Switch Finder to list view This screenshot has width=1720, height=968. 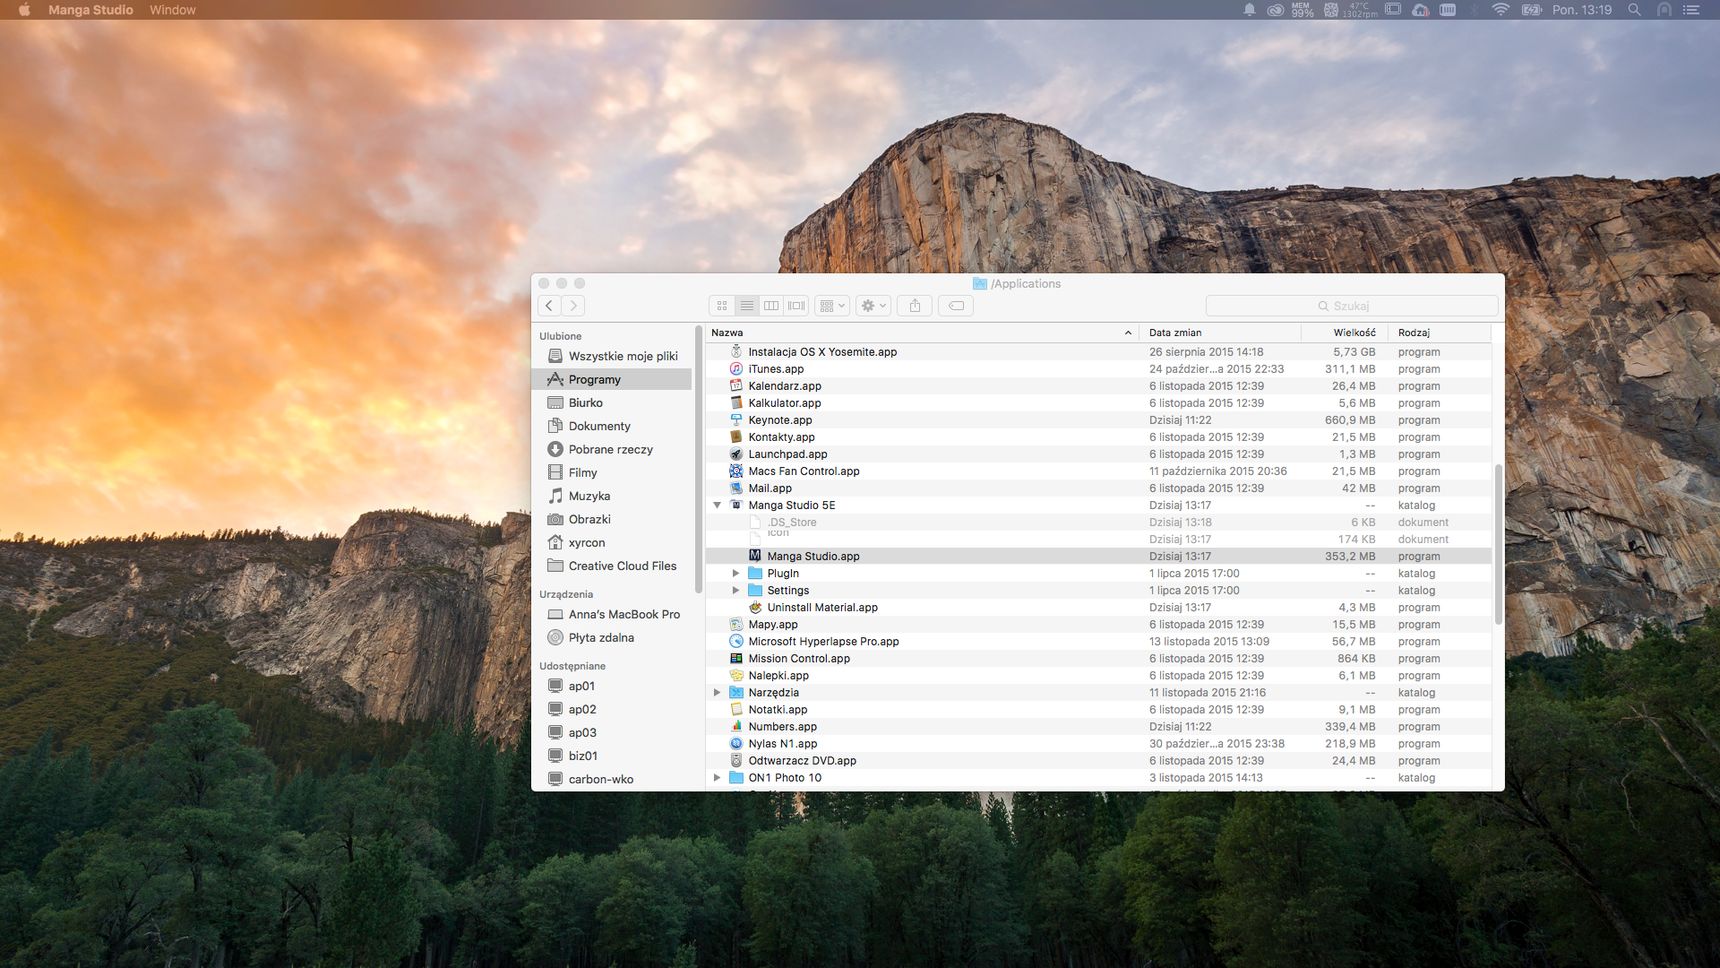(747, 306)
